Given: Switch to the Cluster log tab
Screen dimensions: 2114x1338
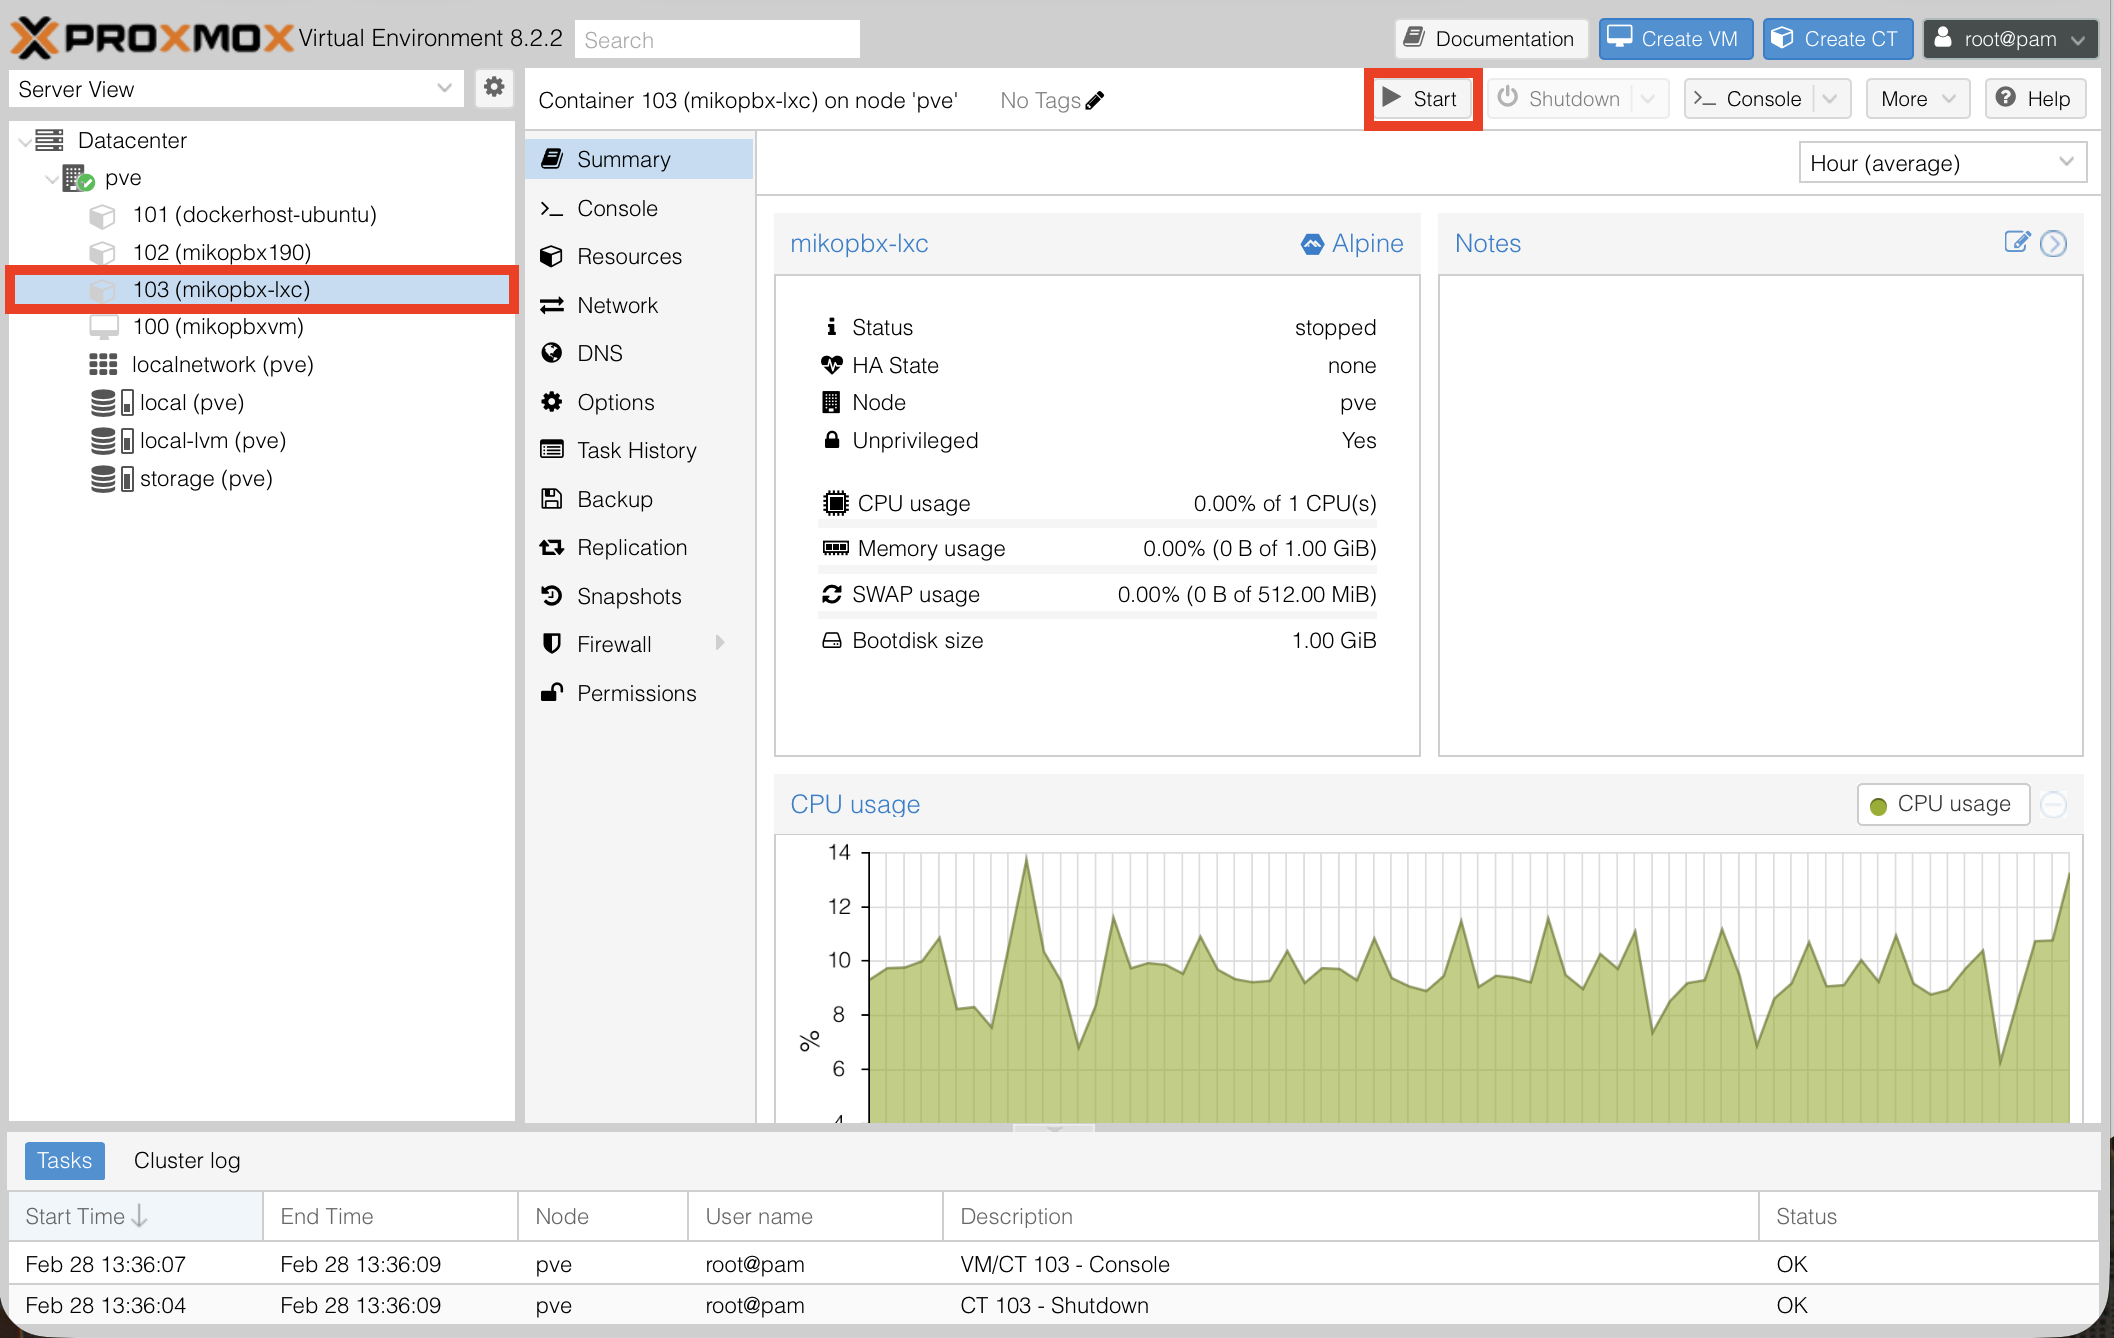Looking at the screenshot, I should point(187,1160).
